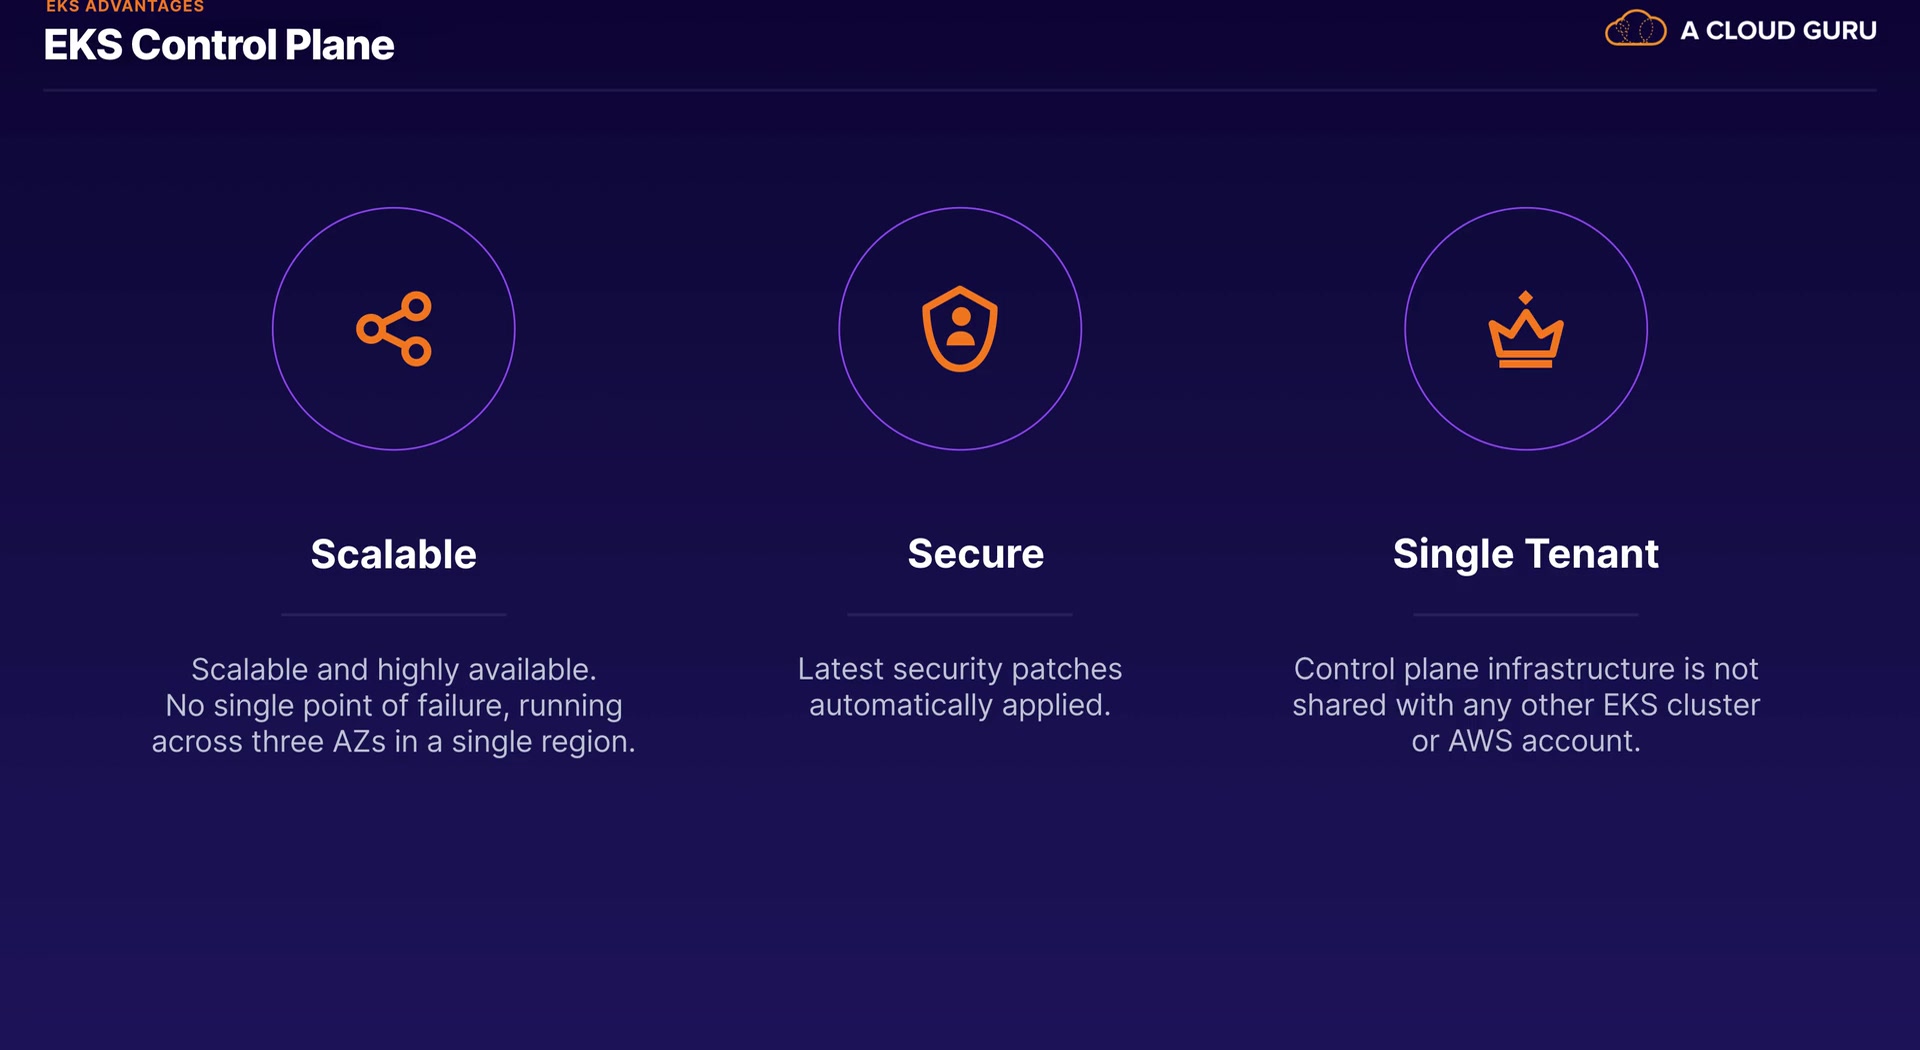Click the divider line below "Scalable"
The height and width of the screenshot is (1050, 1920).
point(393,614)
